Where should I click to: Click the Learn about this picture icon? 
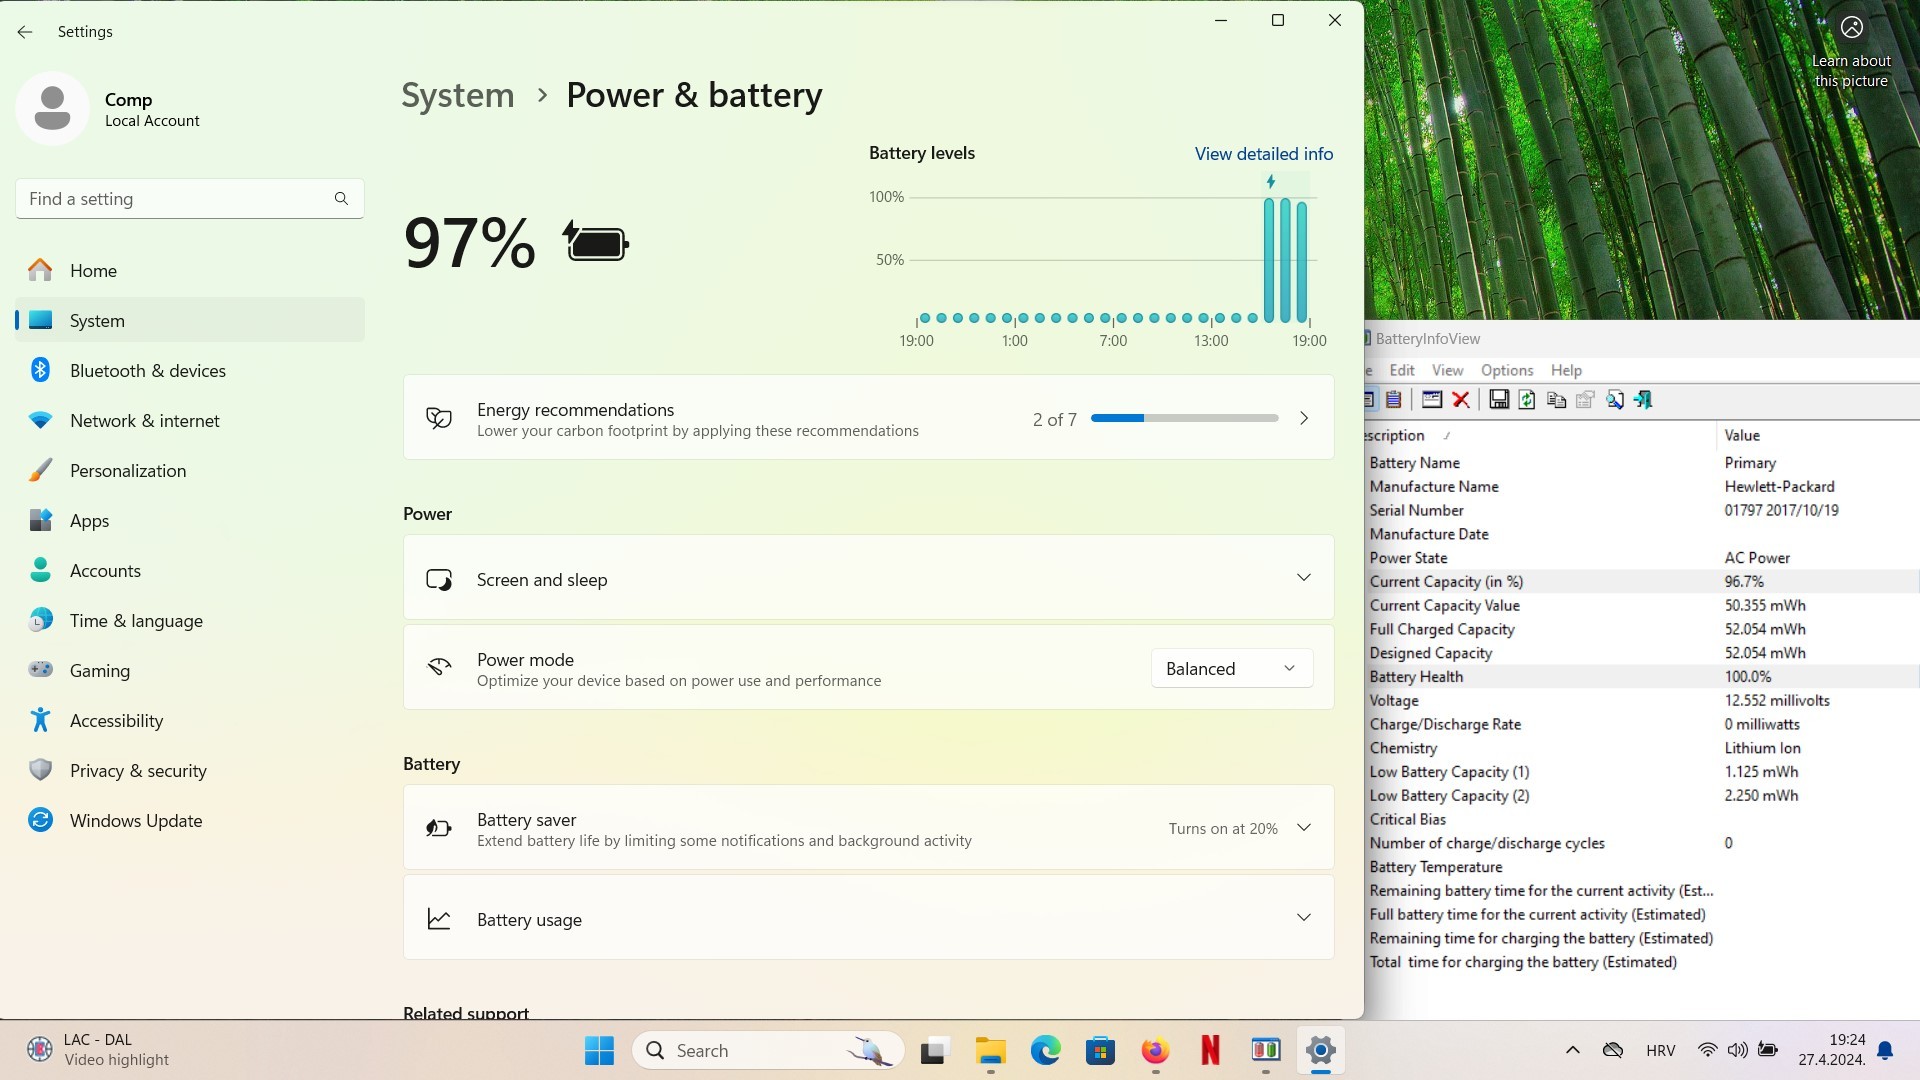(1852, 28)
